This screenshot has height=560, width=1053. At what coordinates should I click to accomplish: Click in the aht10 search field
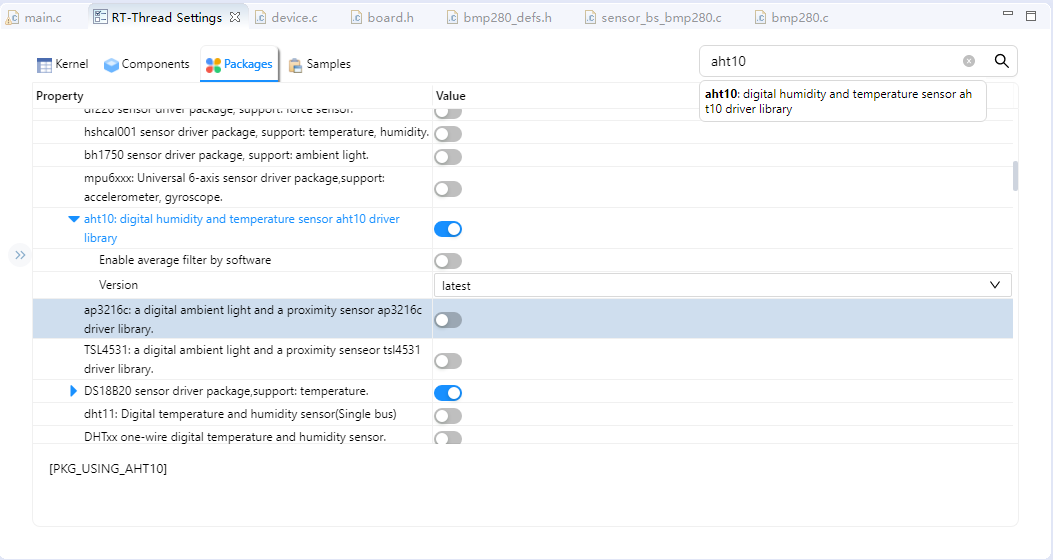[x=833, y=61]
